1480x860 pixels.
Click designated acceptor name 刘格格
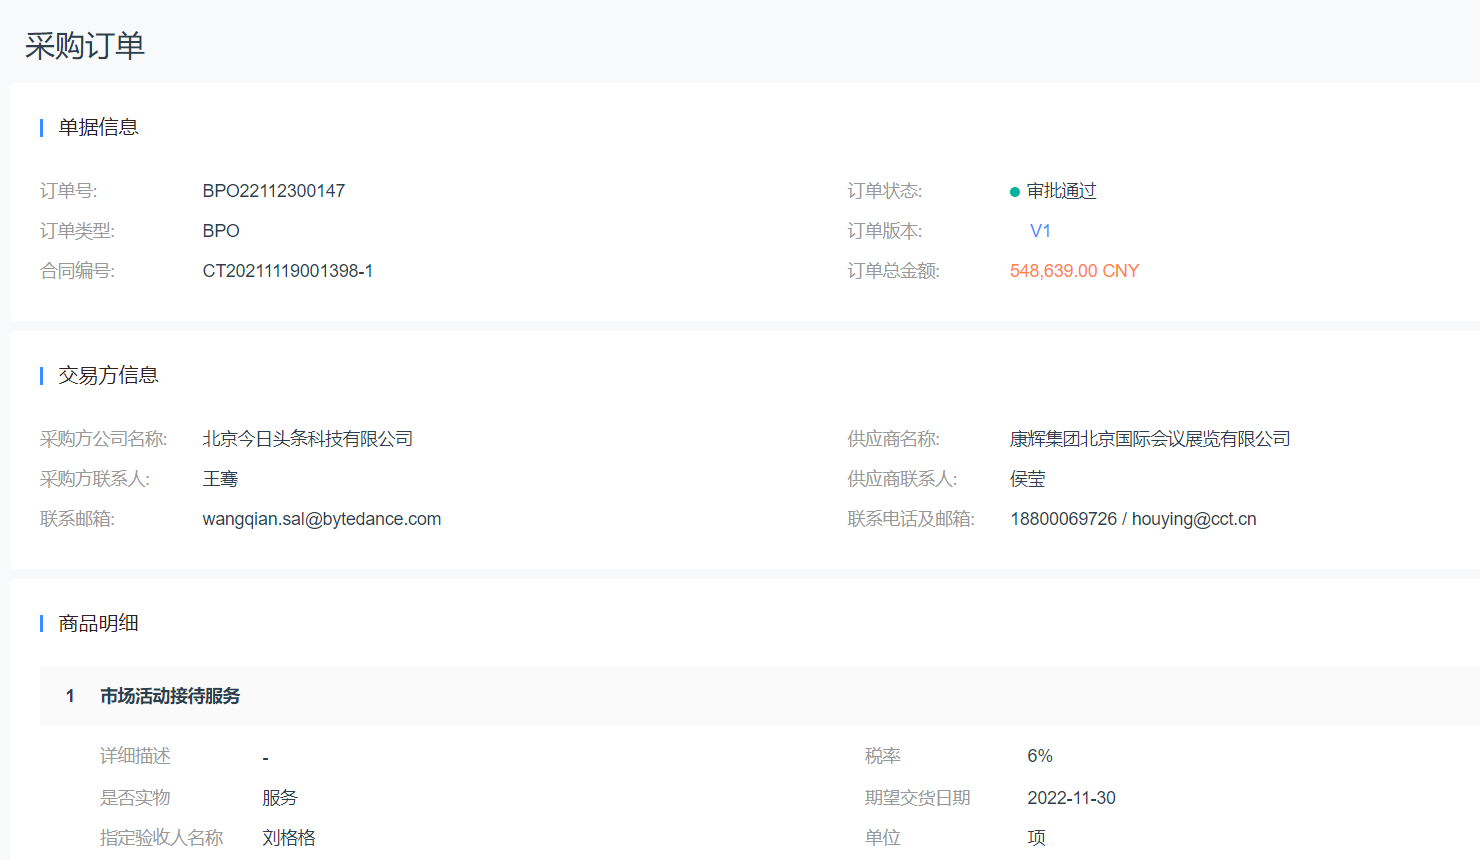[x=289, y=838]
